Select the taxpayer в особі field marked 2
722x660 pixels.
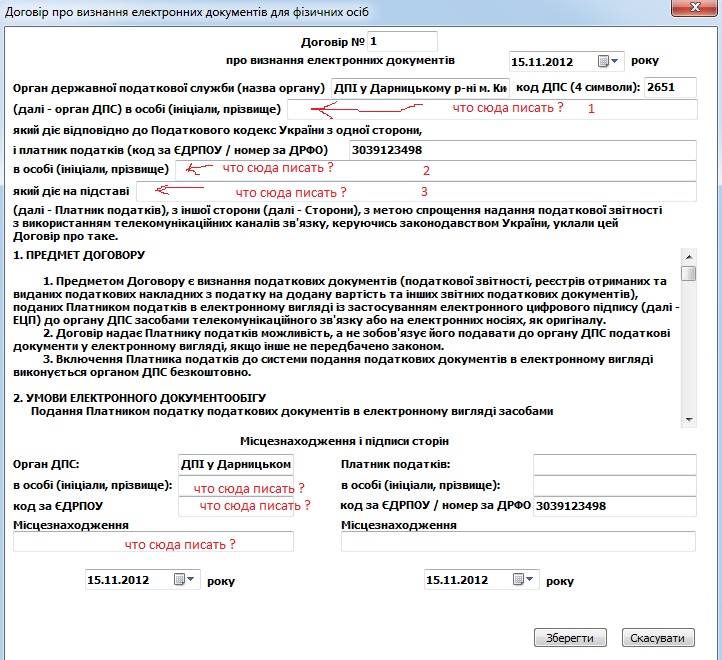[434, 170]
